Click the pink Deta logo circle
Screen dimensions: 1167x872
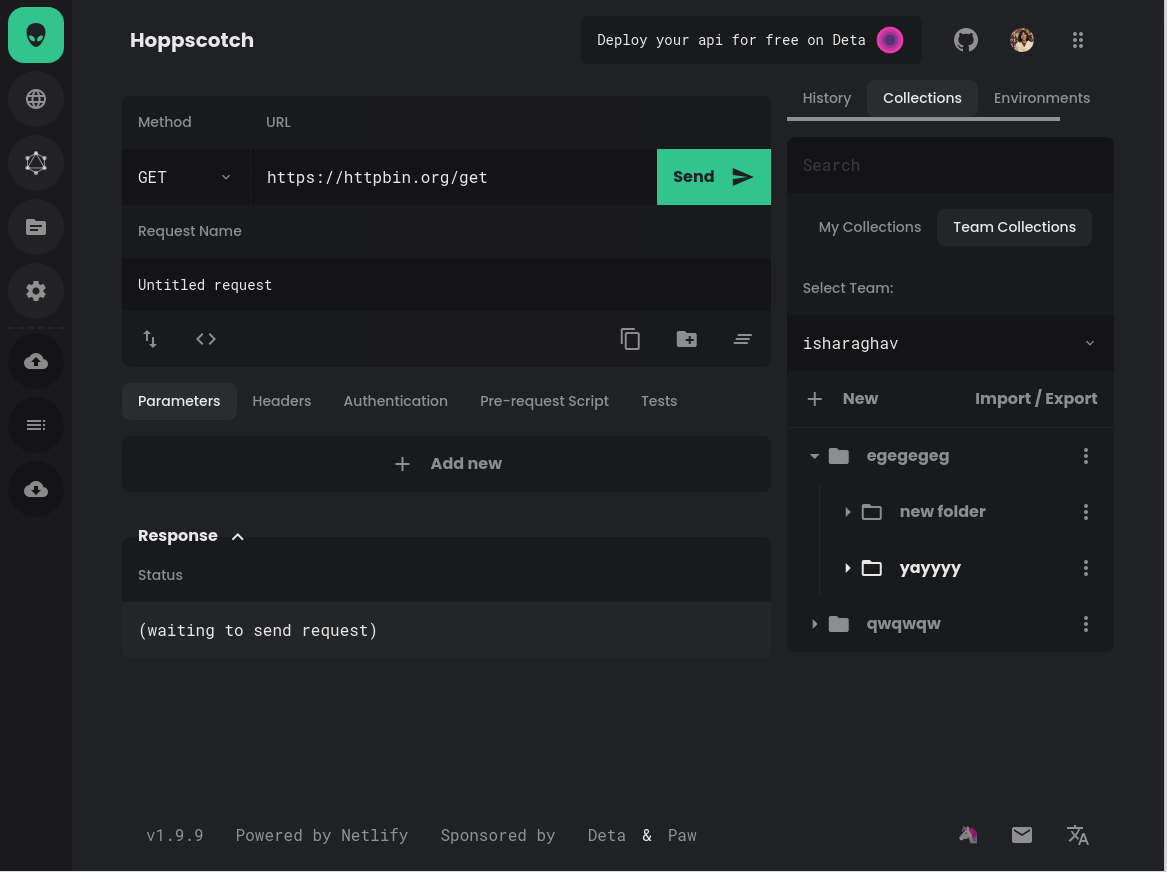coord(889,40)
